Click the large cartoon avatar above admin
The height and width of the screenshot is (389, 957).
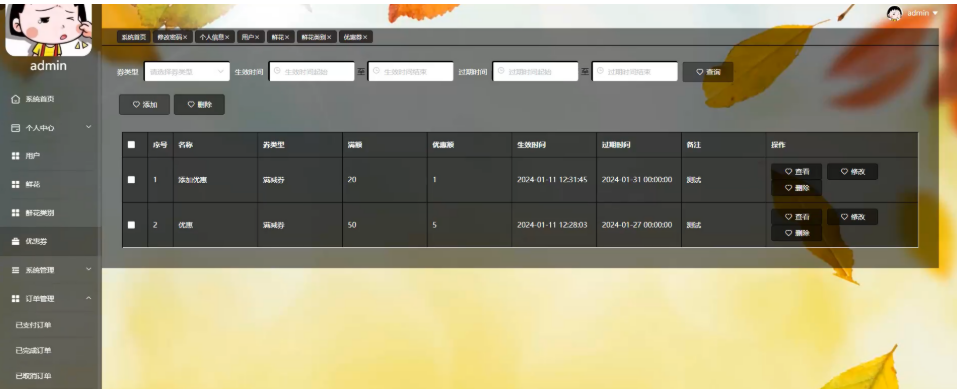[x=49, y=29]
